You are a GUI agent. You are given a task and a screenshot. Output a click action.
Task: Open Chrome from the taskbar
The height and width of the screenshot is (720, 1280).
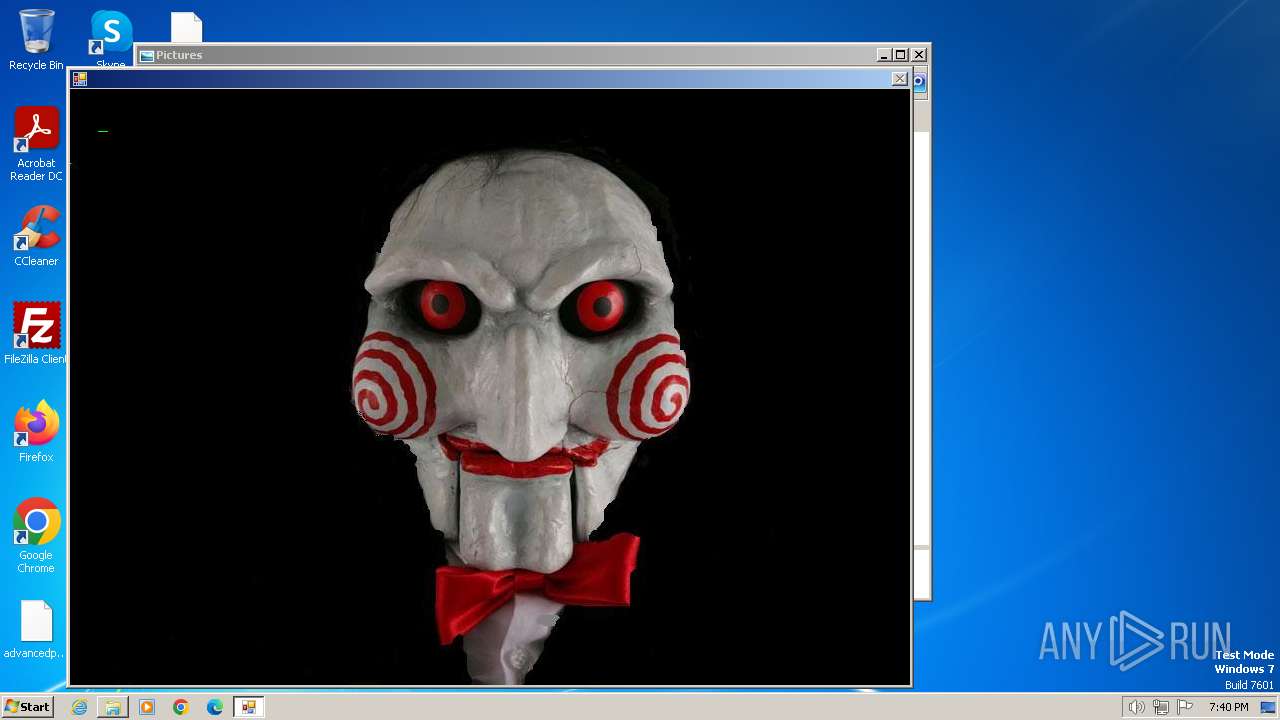181,707
